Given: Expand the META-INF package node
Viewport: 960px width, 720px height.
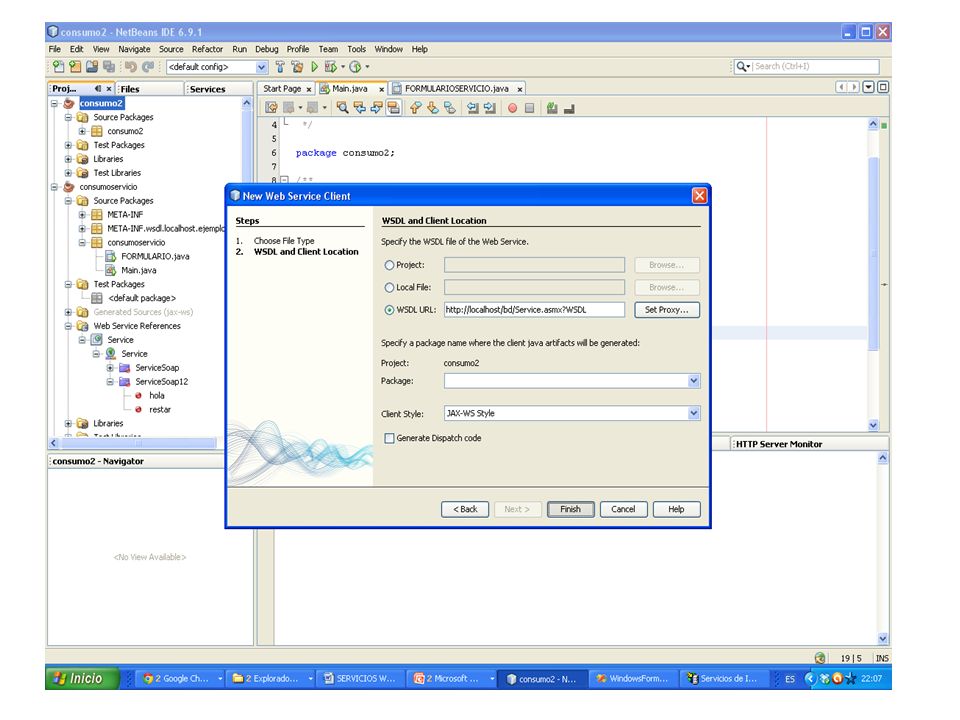Looking at the screenshot, I should coord(83,215).
